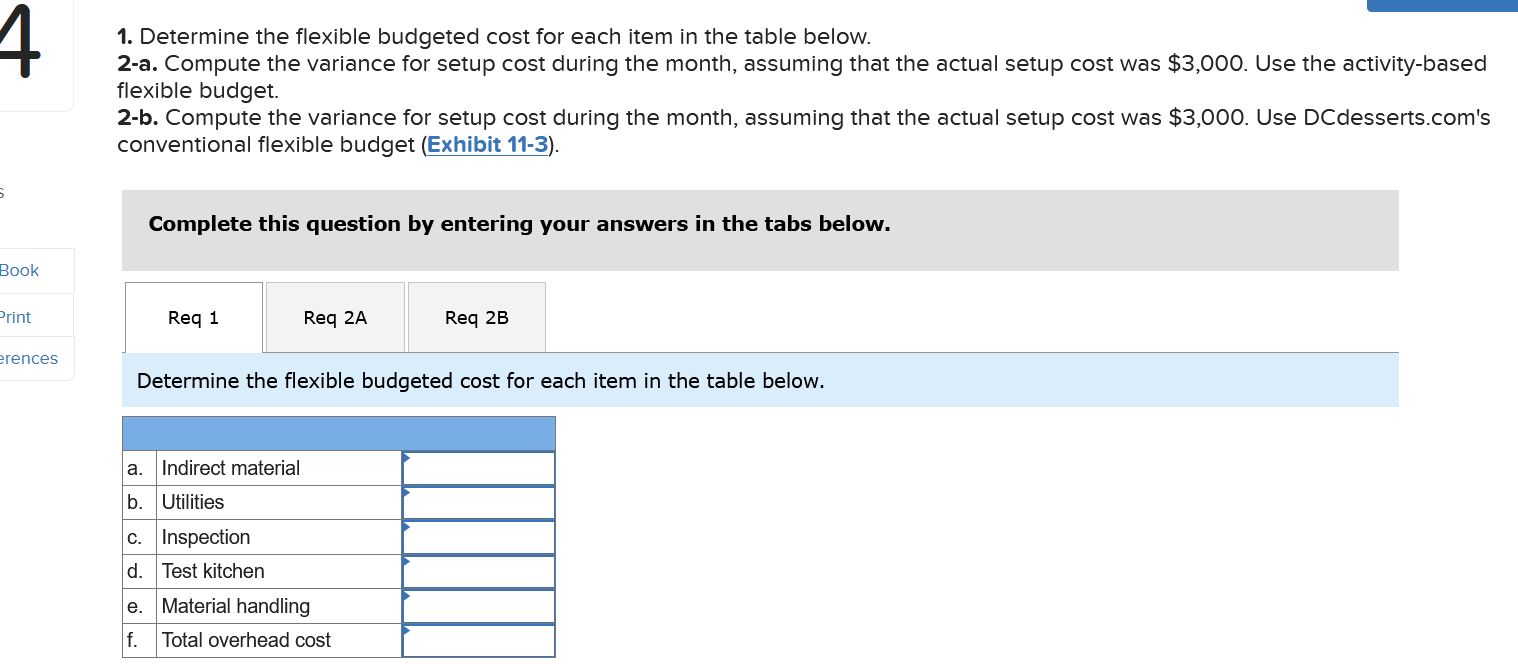The width and height of the screenshot is (1518, 664).
Task: Click the Print sidebar link
Action: [x=14, y=317]
